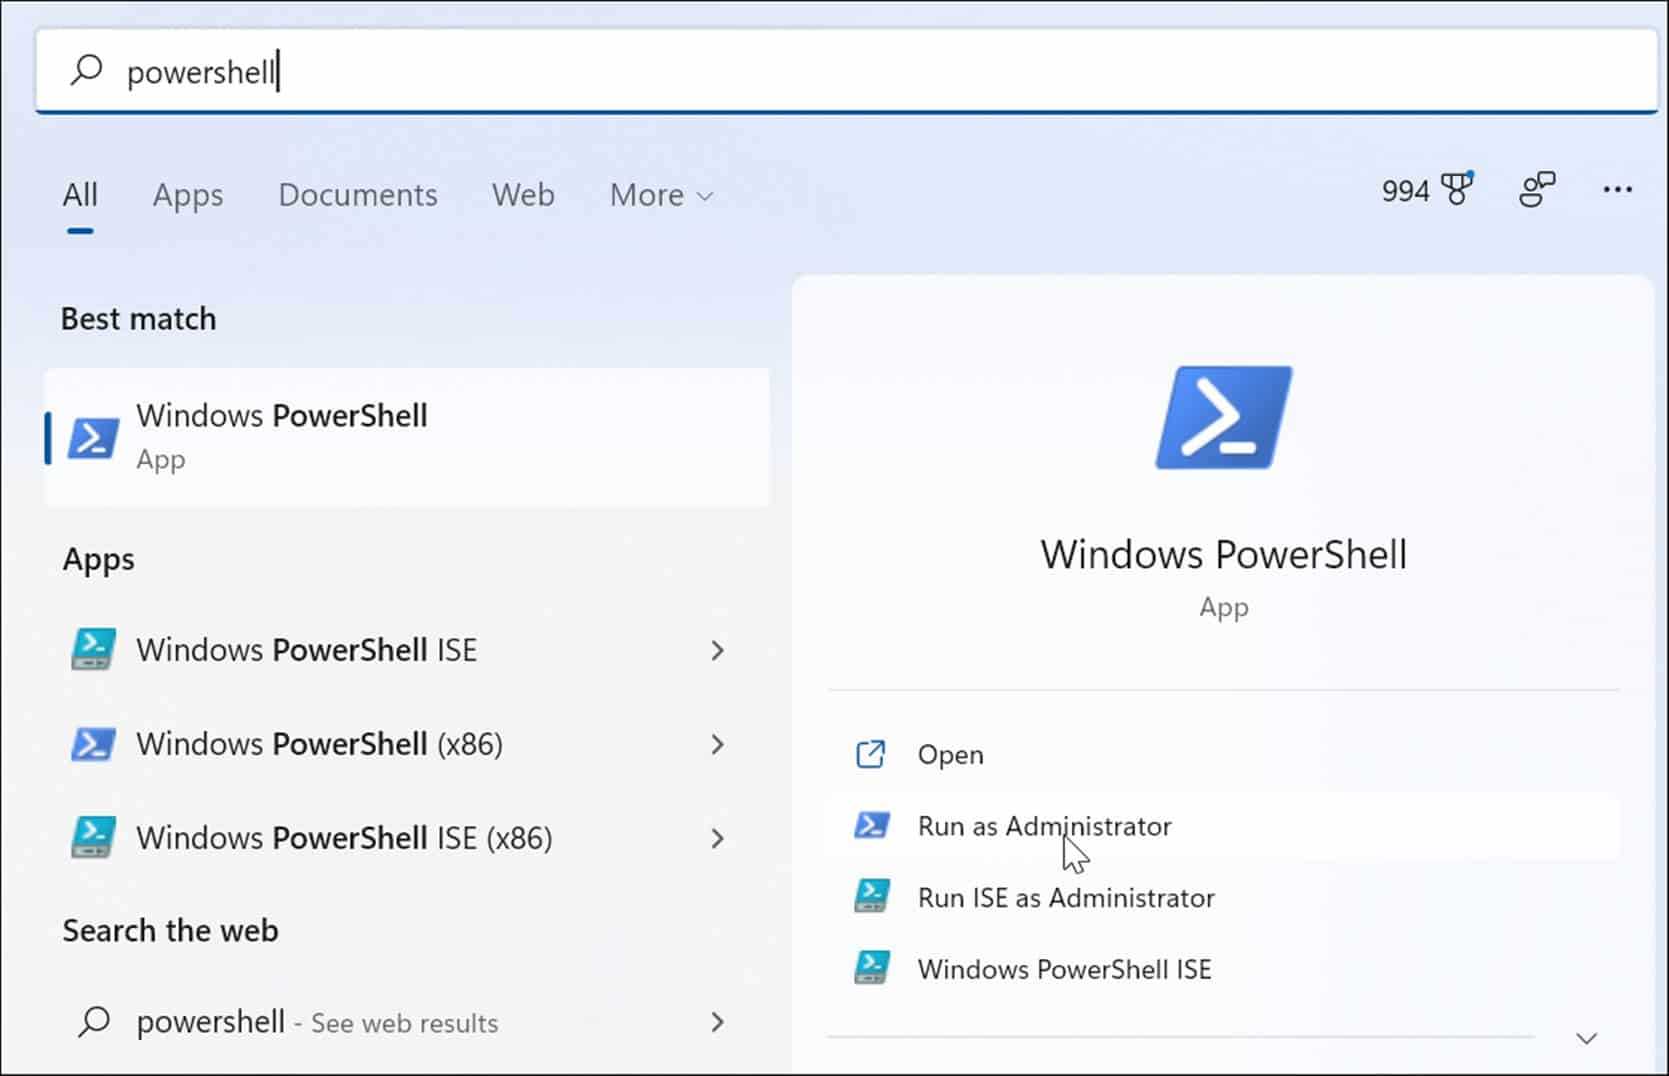Open Windows PowerShell (x86)

(x=317, y=744)
